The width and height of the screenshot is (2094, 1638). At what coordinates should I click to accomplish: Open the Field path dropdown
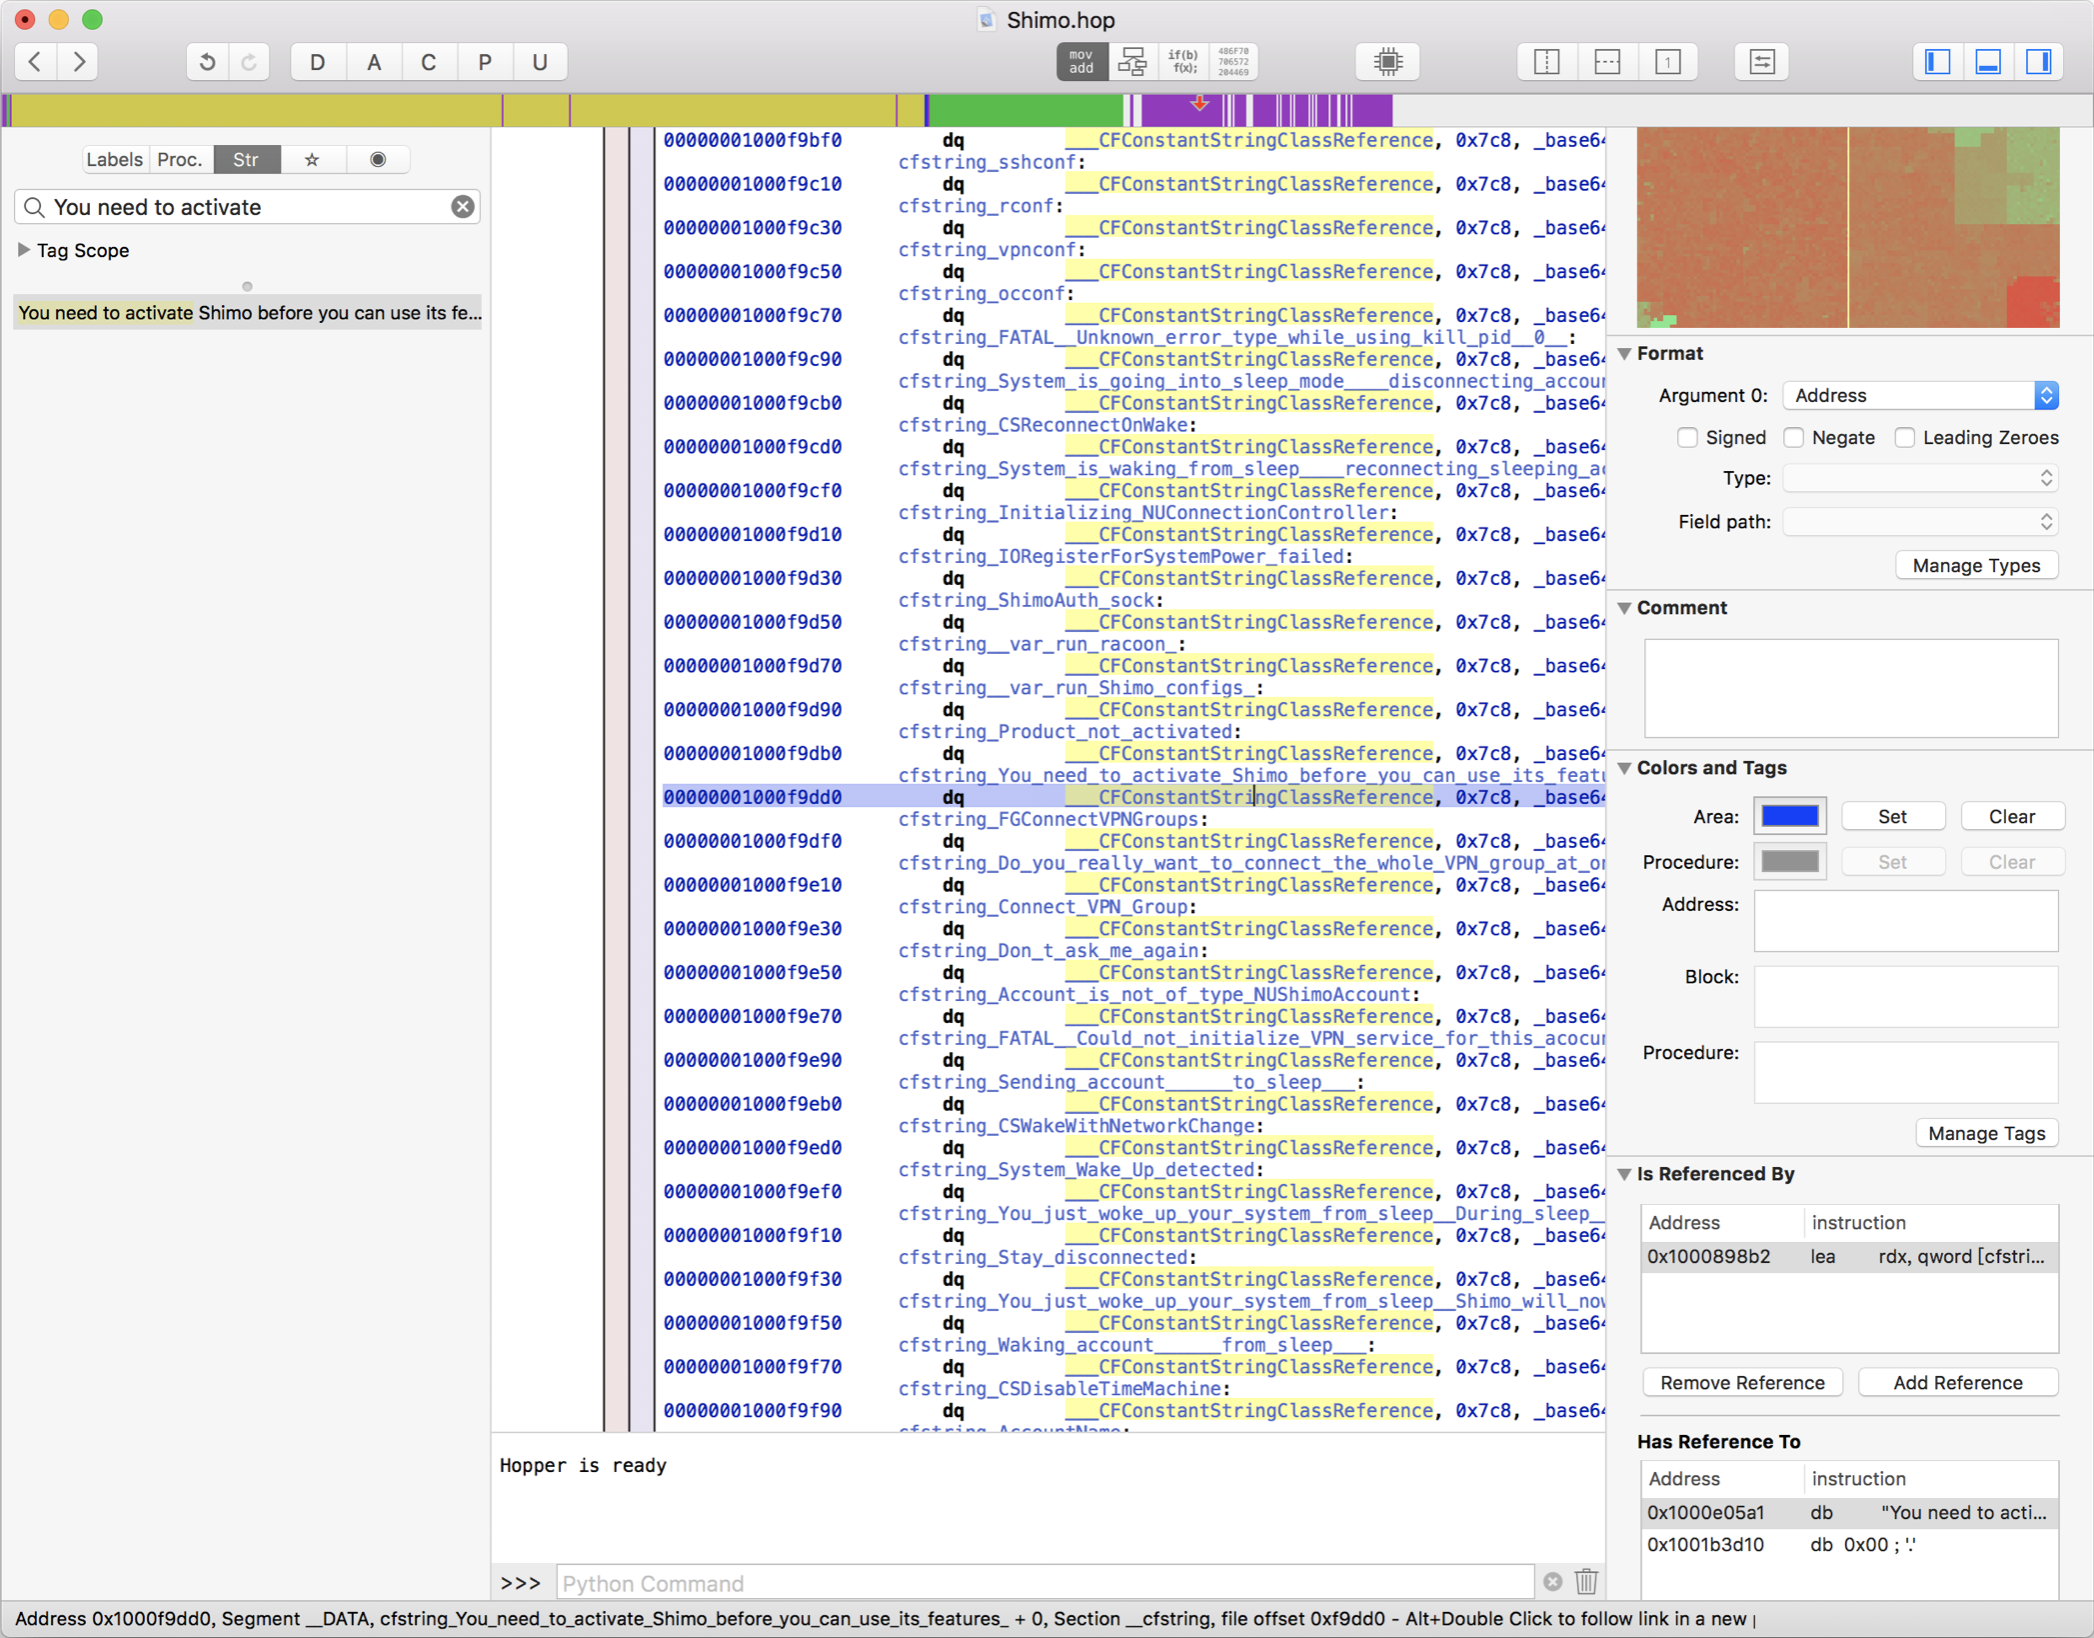pos(1920,522)
